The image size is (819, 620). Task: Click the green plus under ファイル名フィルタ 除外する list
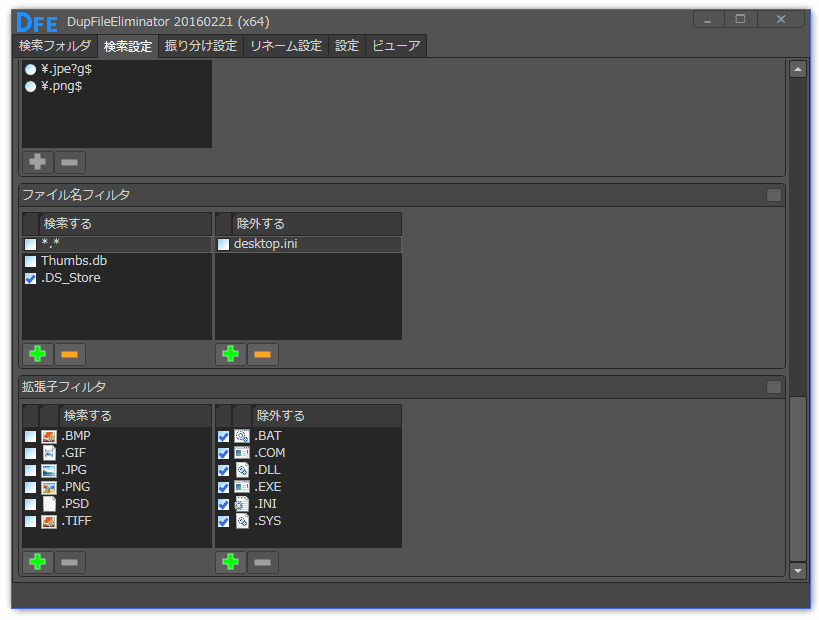230,354
